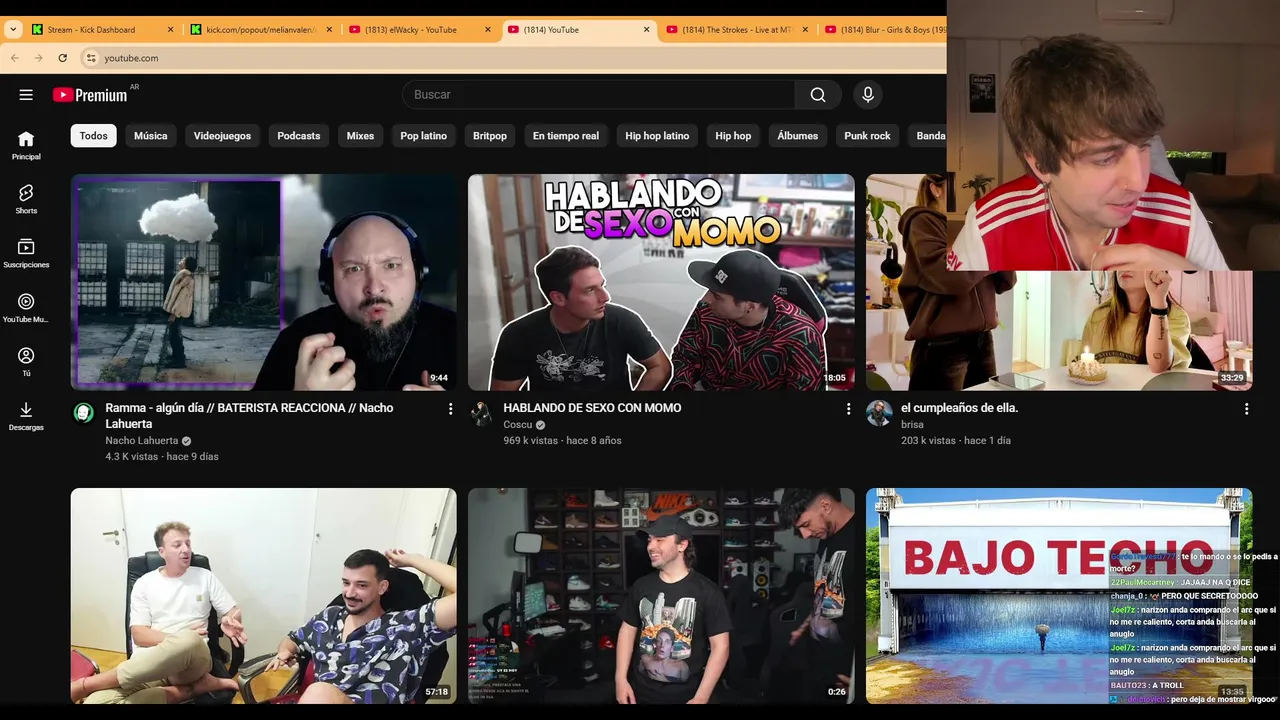Open brisa channel name link
The image size is (1280, 720).
[912, 425]
